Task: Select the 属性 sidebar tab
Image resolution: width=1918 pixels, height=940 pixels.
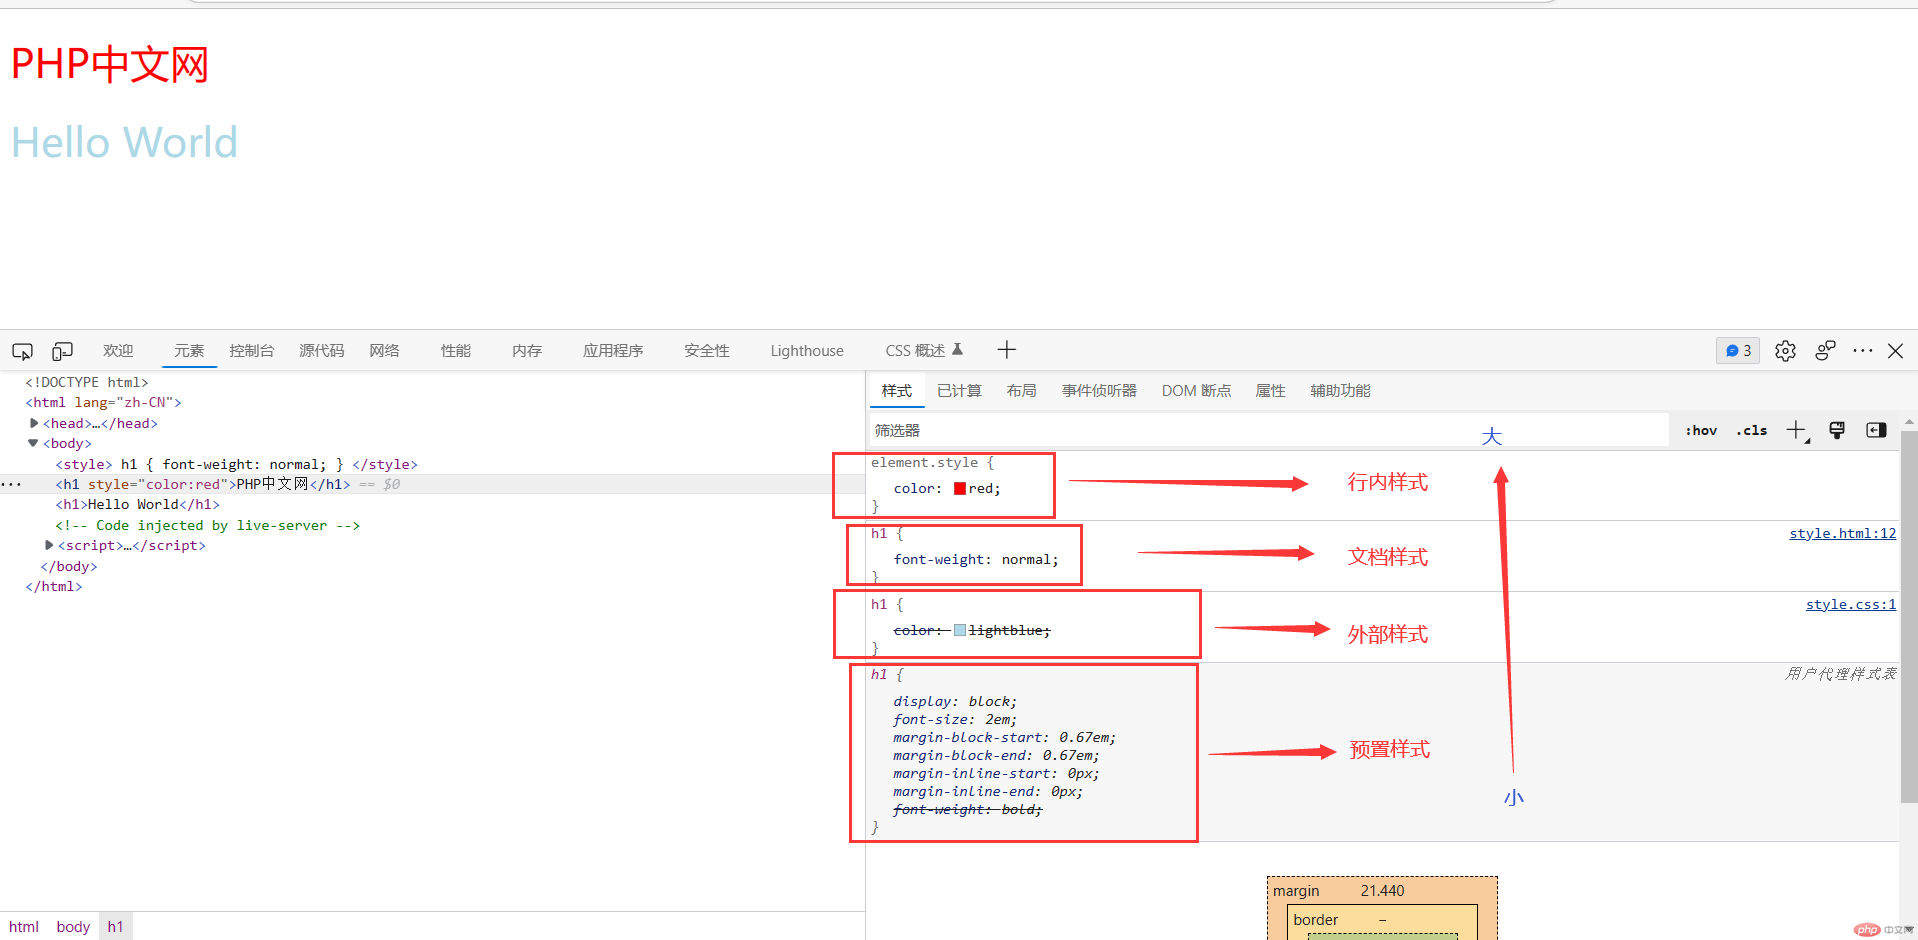Action: 1270,391
